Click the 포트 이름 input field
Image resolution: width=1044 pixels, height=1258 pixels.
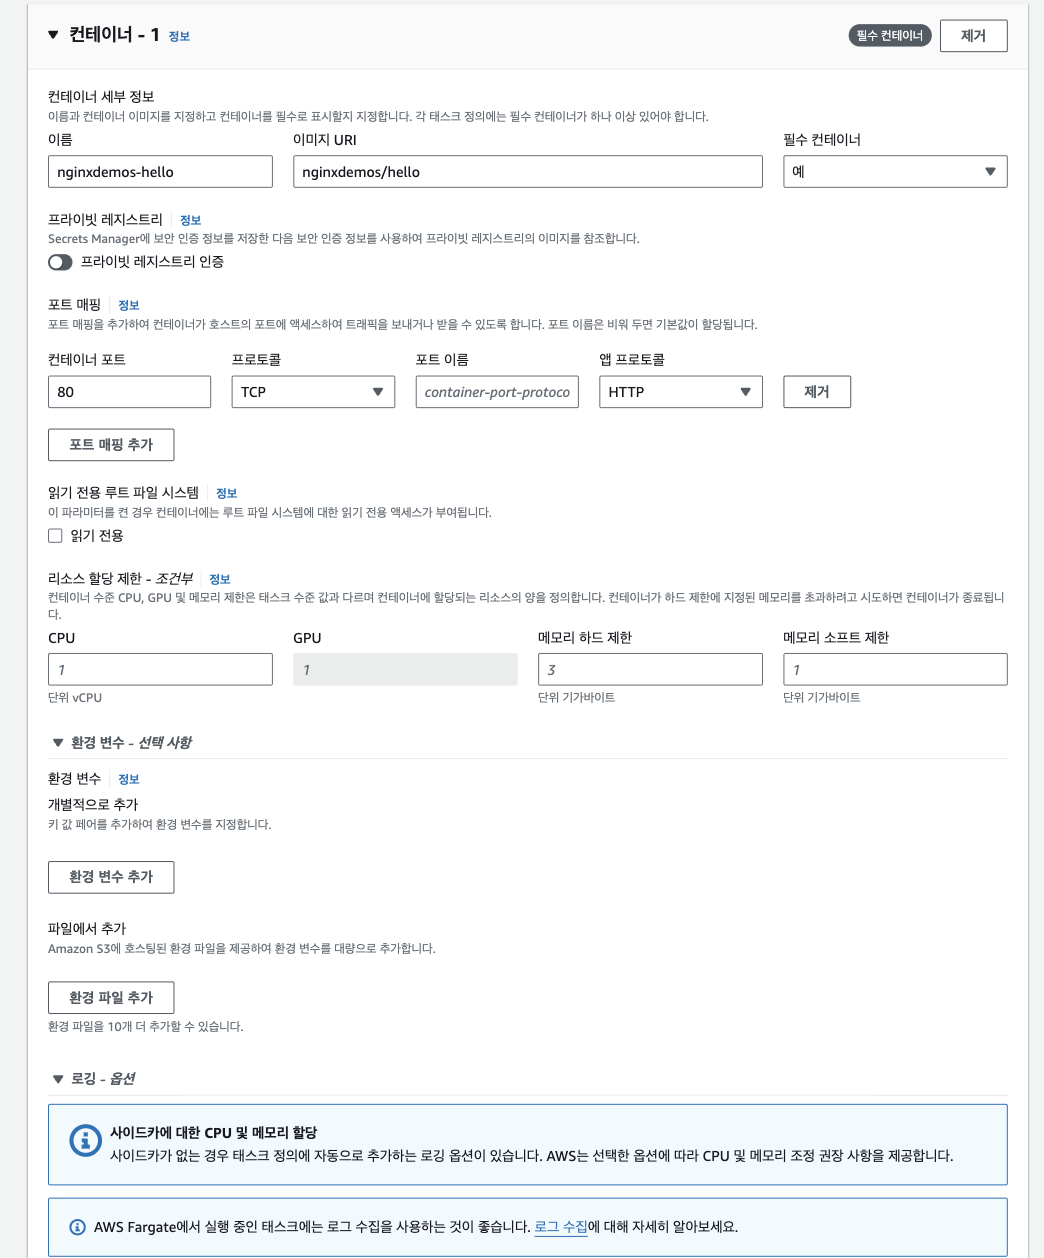(497, 392)
